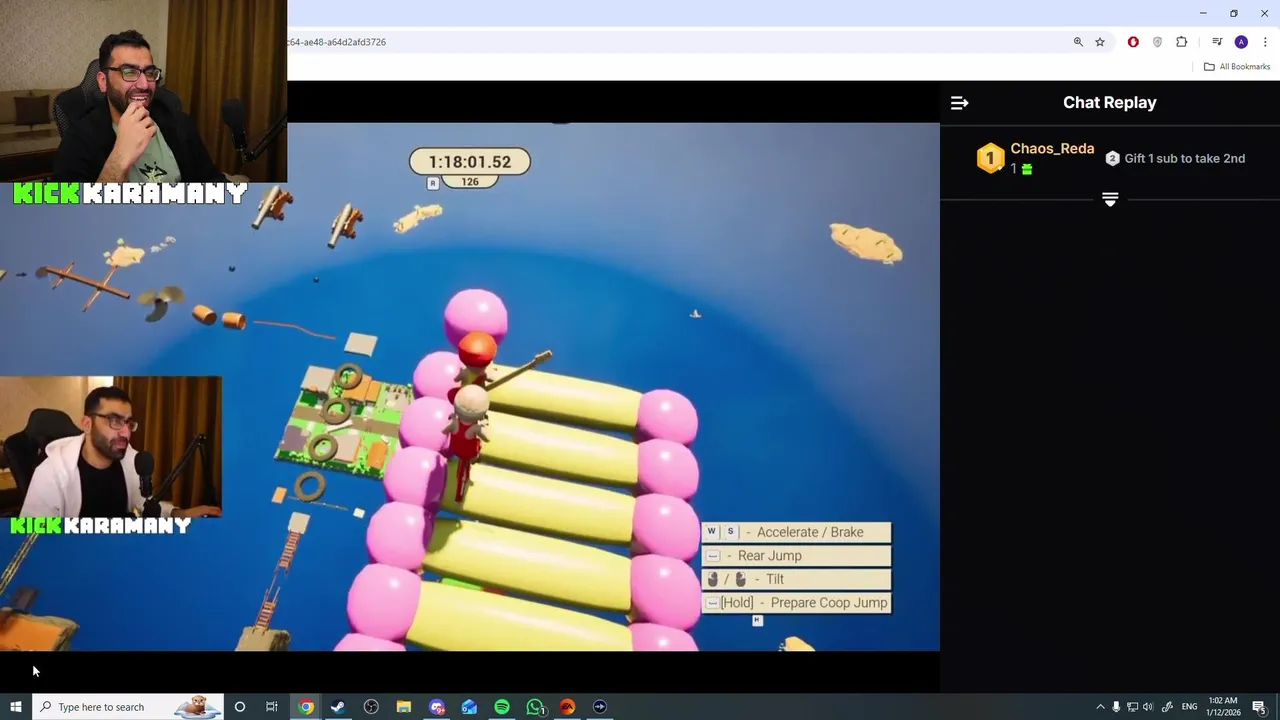This screenshot has height=720, width=1280.
Task: Click the game video player
Action: (x=470, y=387)
